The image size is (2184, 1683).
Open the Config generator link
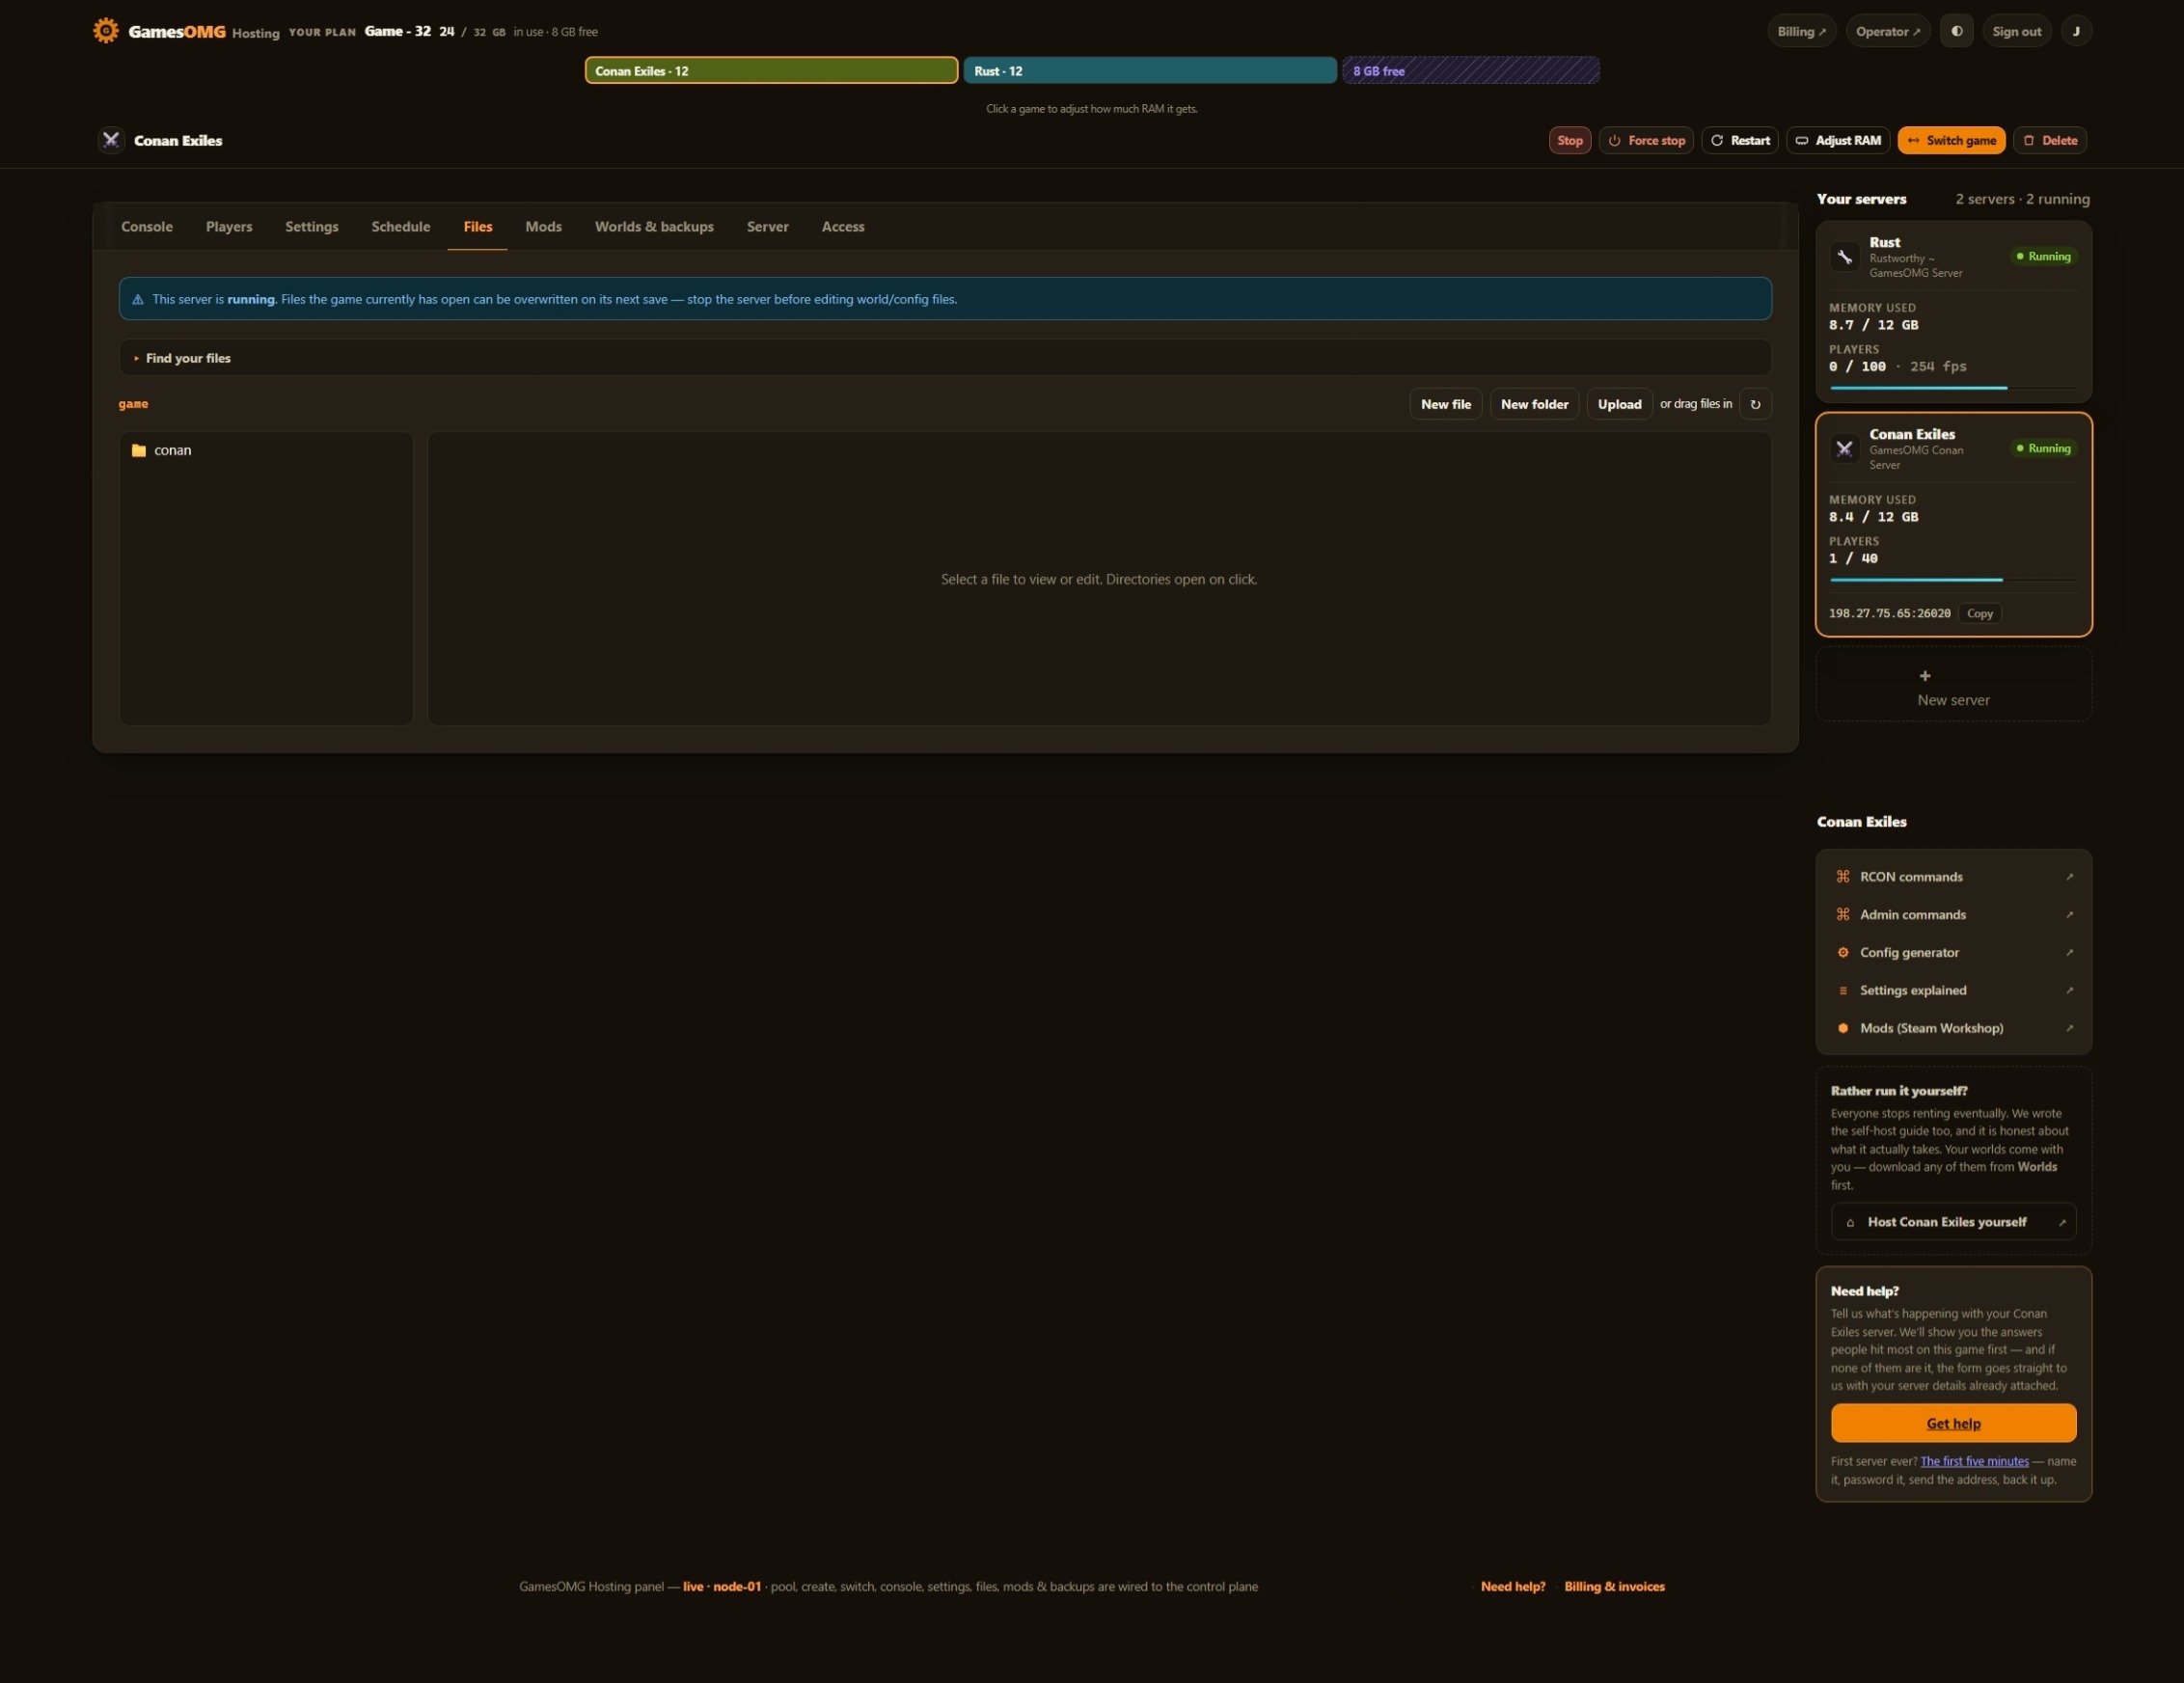coord(1953,953)
